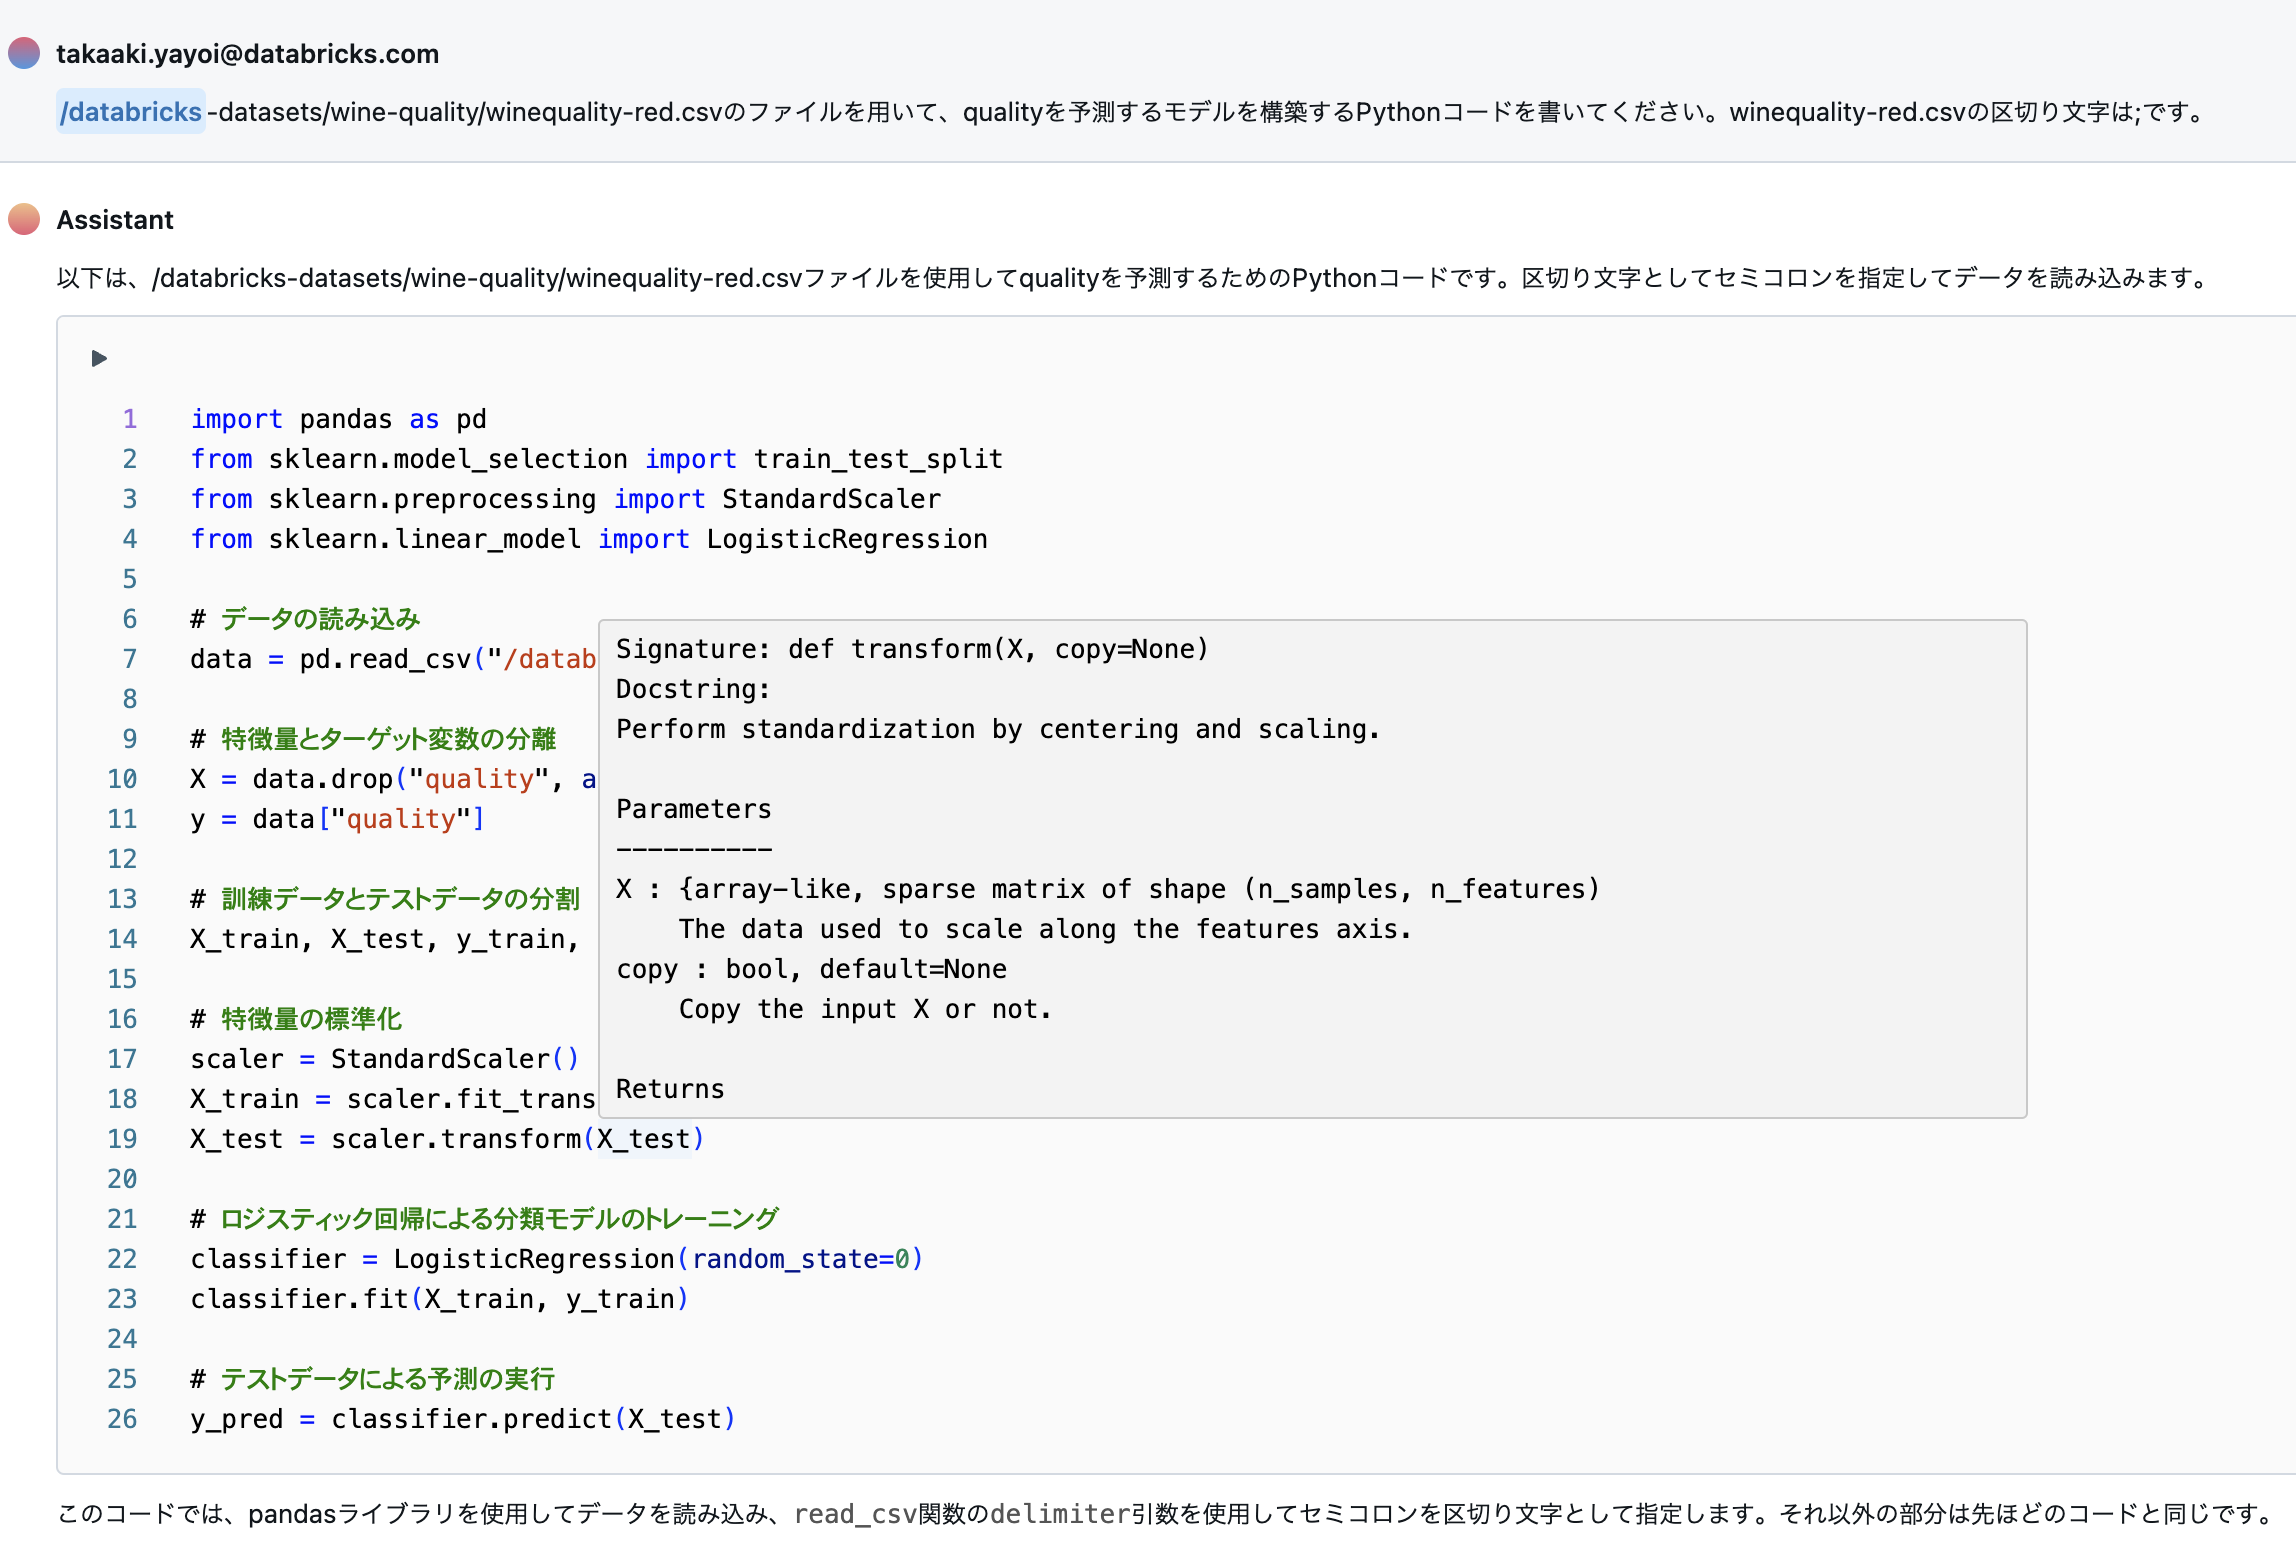Image resolution: width=2296 pixels, height=1554 pixels.
Task: Click the Assistant avatar icon
Action: pos(23,218)
